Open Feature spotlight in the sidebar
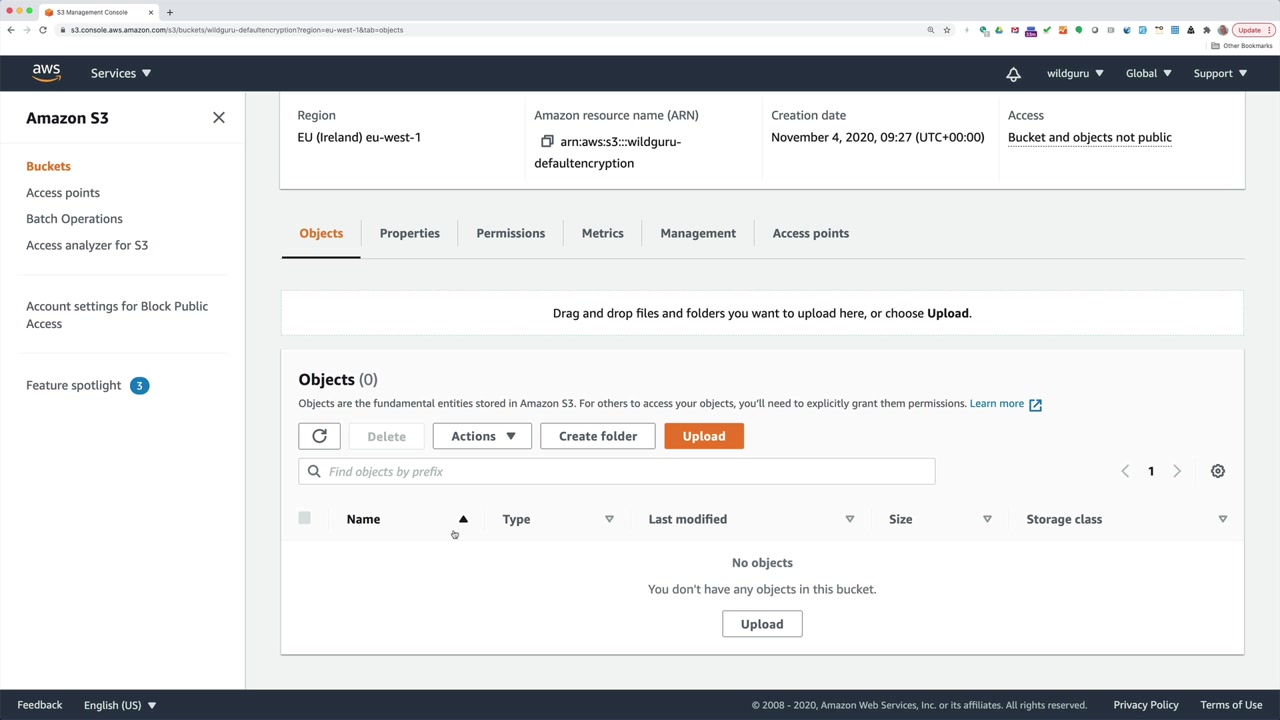The width and height of the screenshot is (1280, 720). 73,385
